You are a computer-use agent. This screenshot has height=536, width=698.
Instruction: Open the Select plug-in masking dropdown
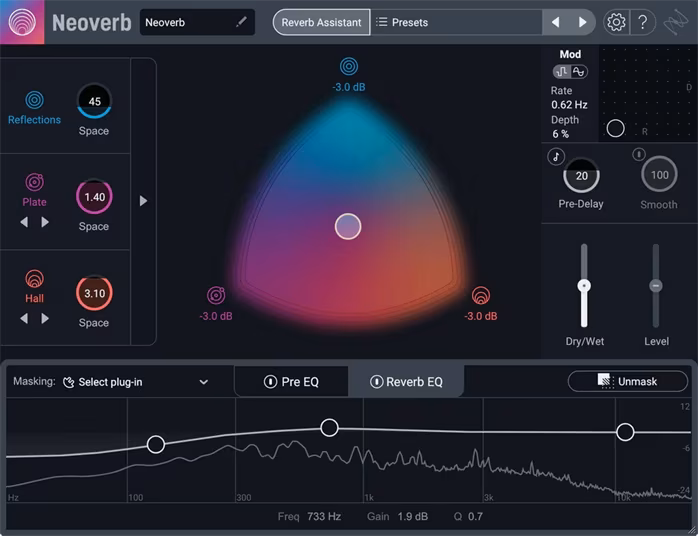tap(136, 382)
